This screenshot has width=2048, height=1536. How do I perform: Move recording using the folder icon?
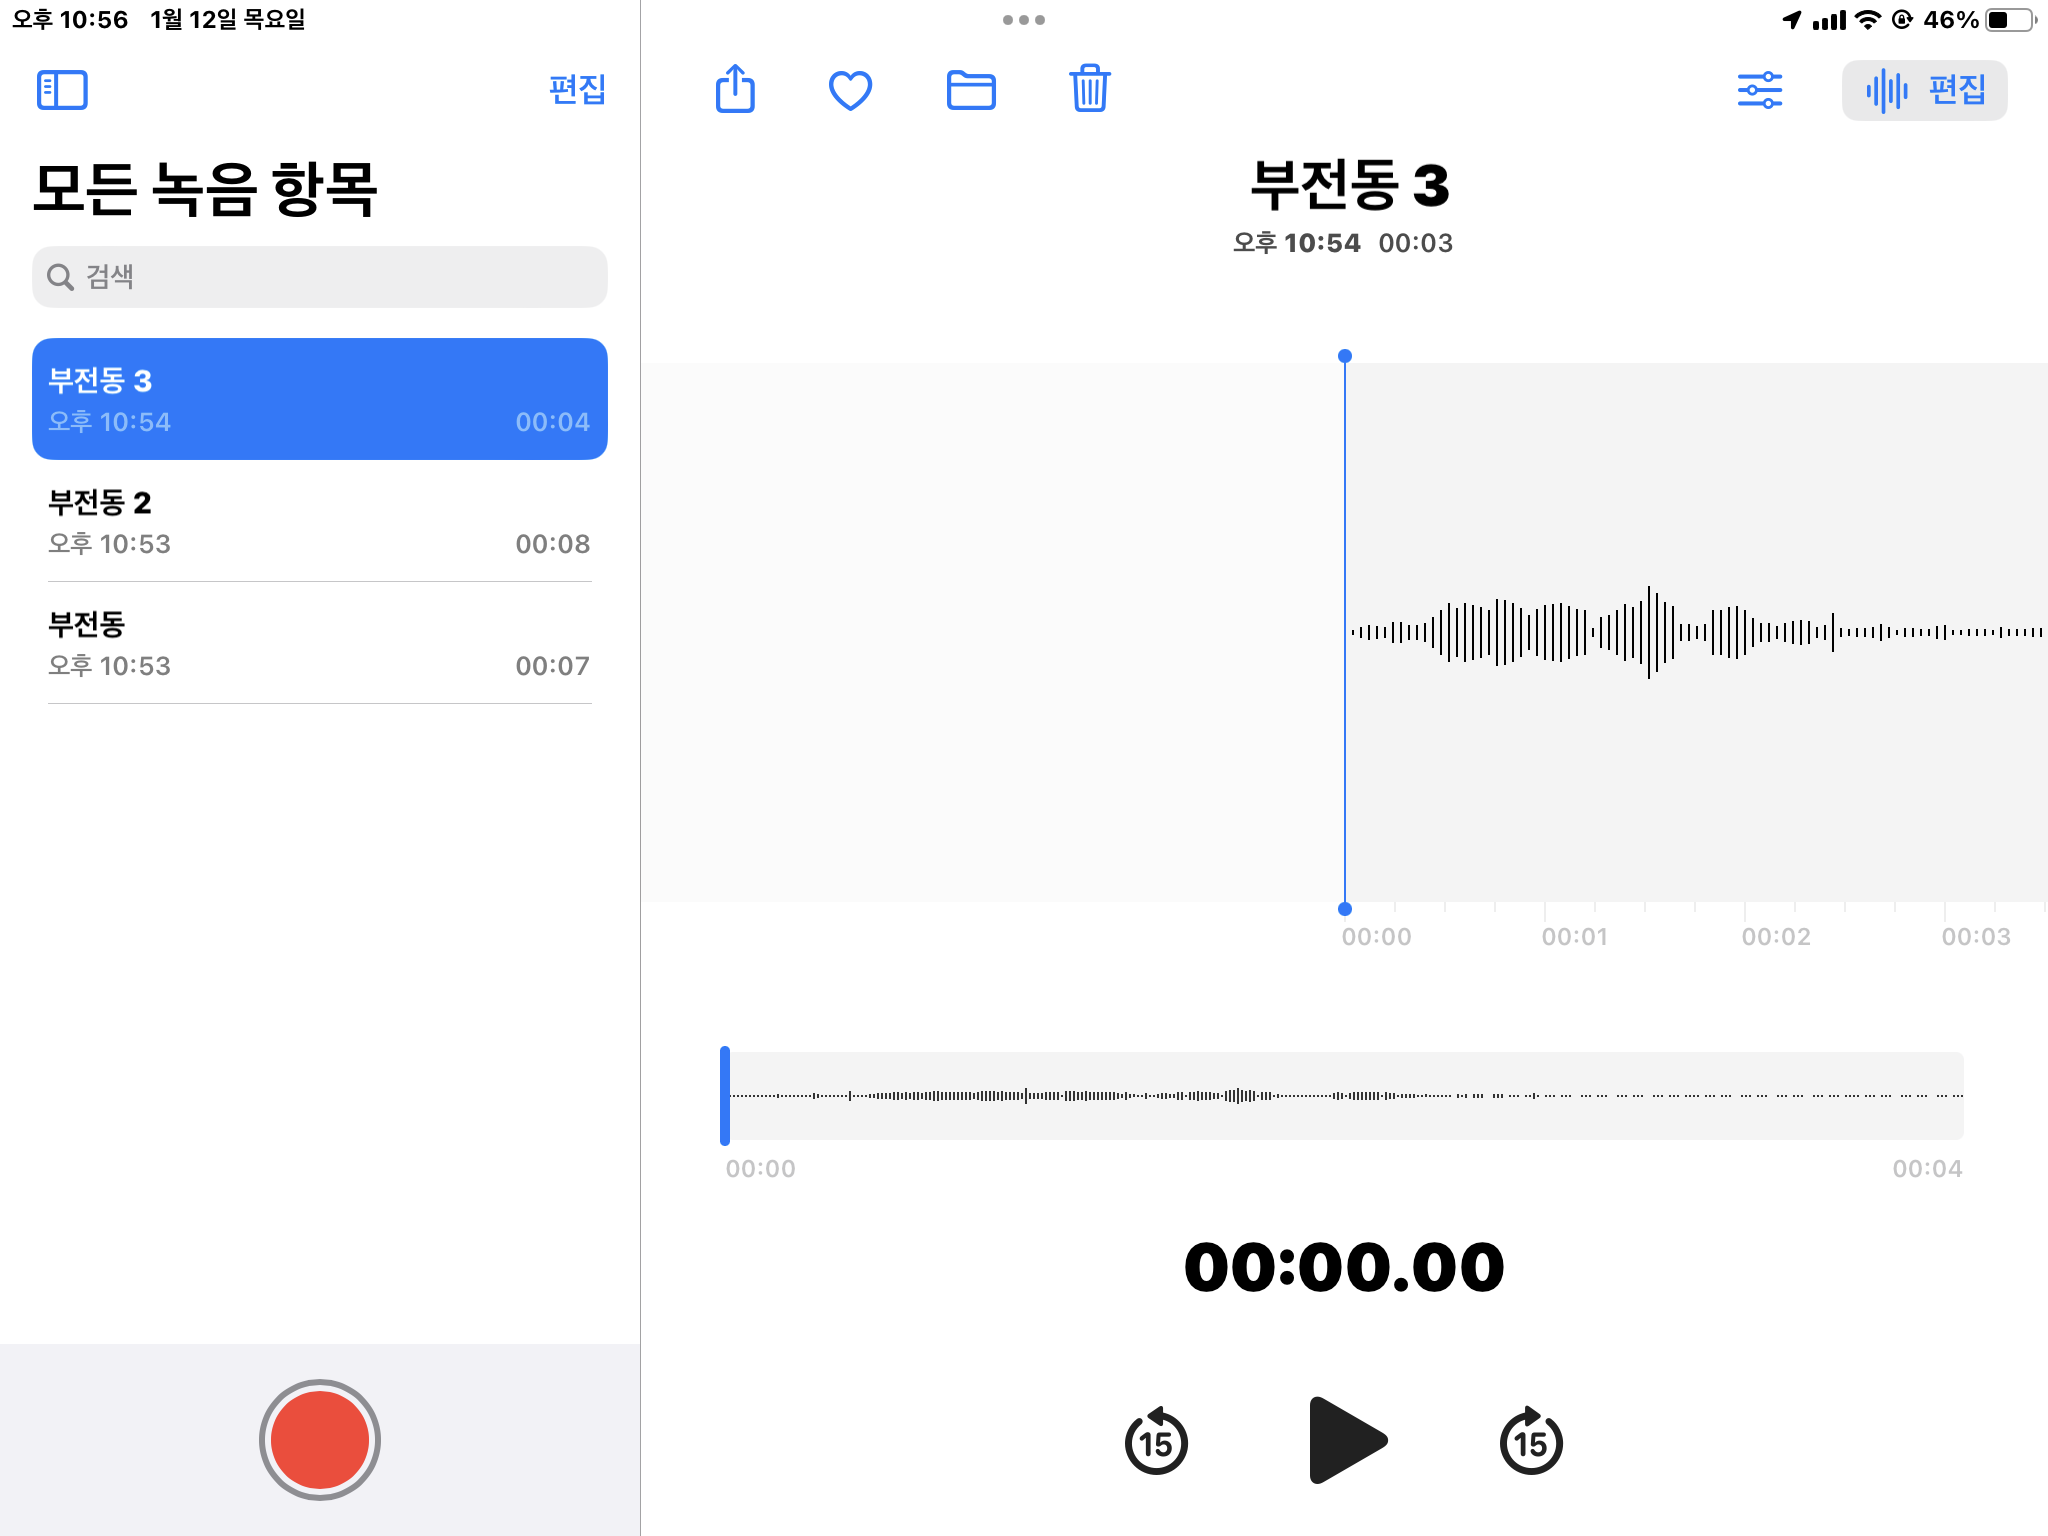tap(971, 90)
